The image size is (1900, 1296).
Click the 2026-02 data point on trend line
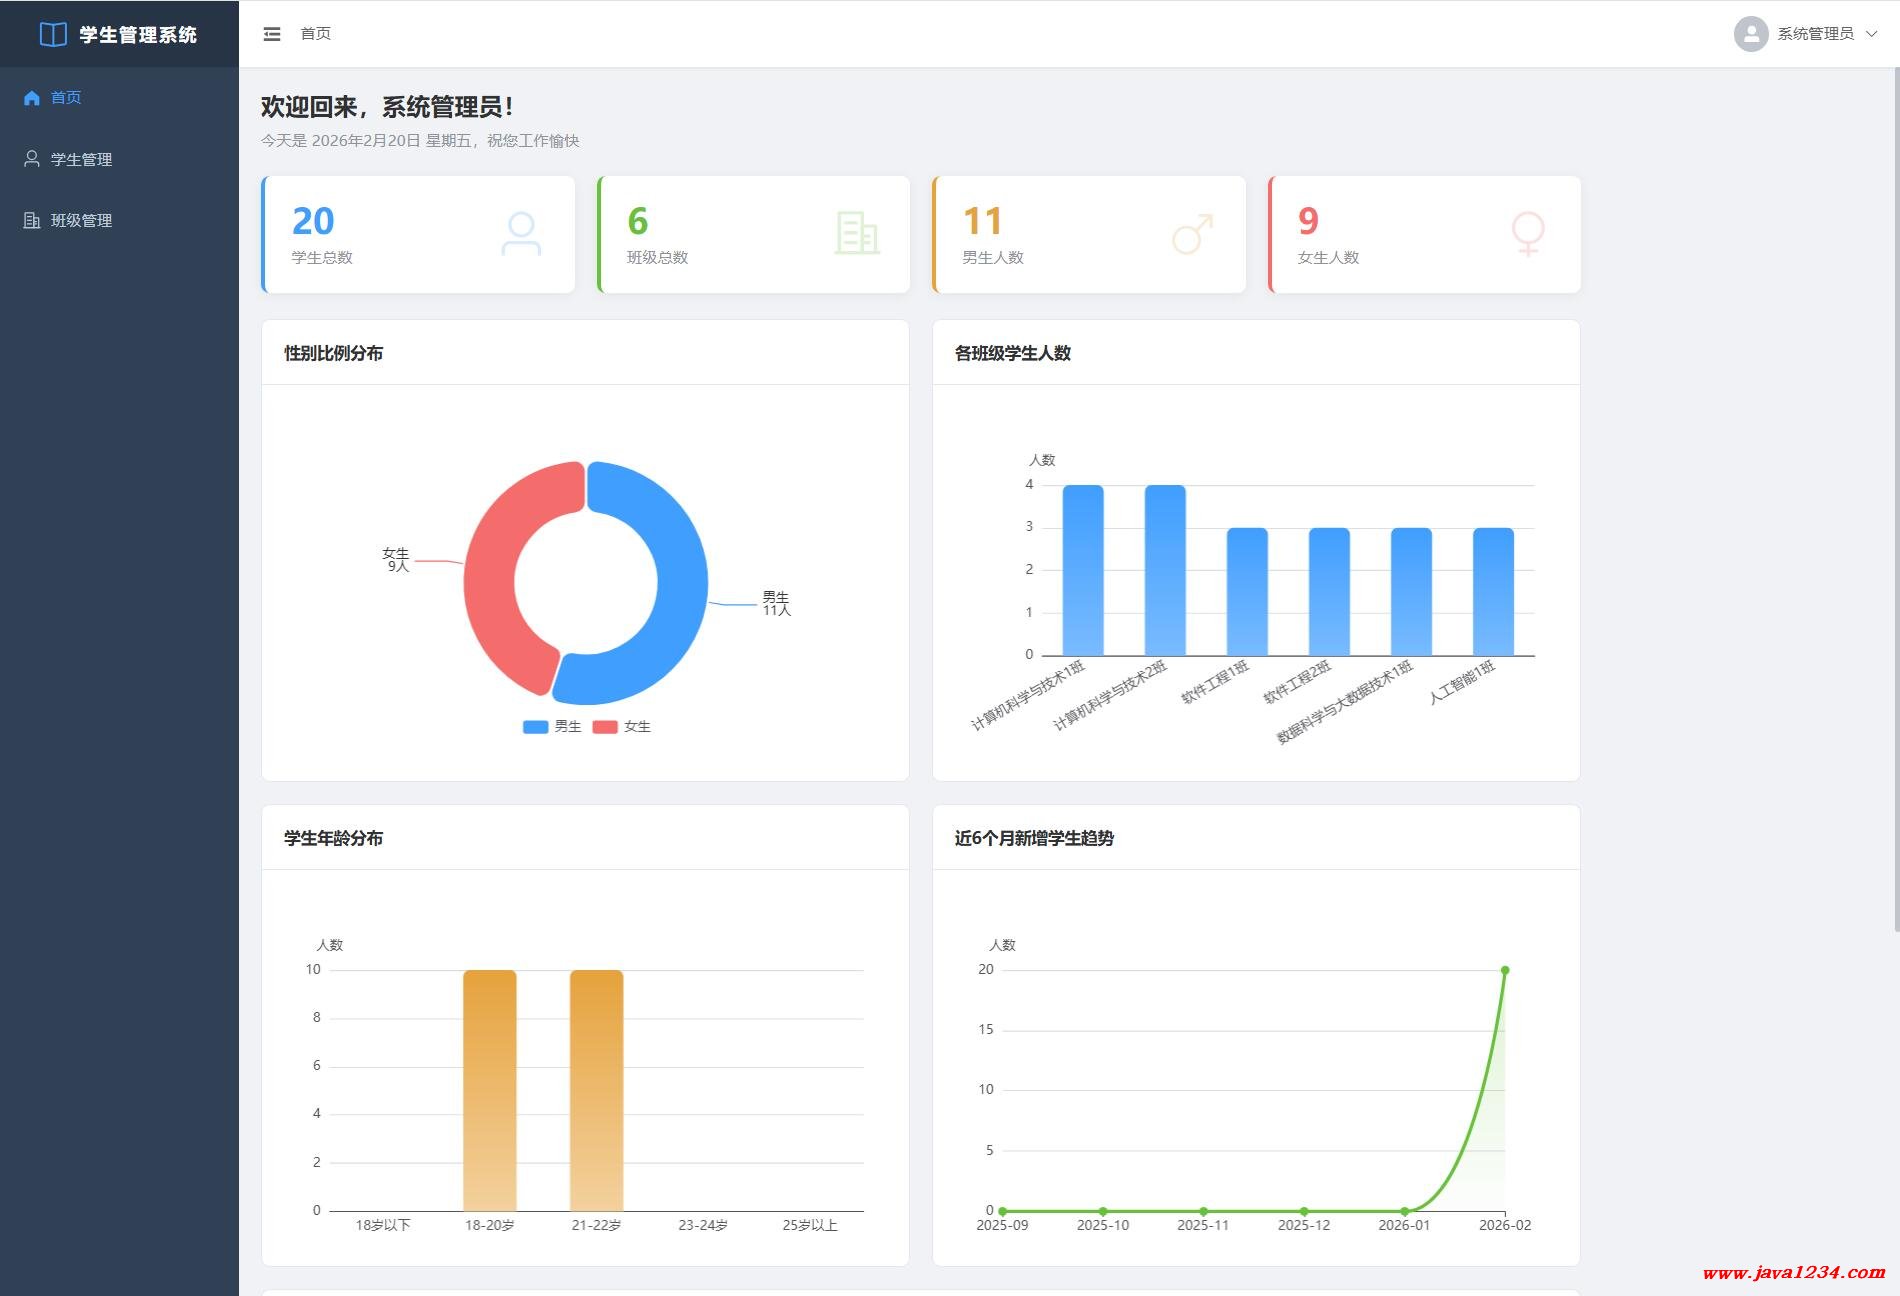click(x=1505, y=970)
